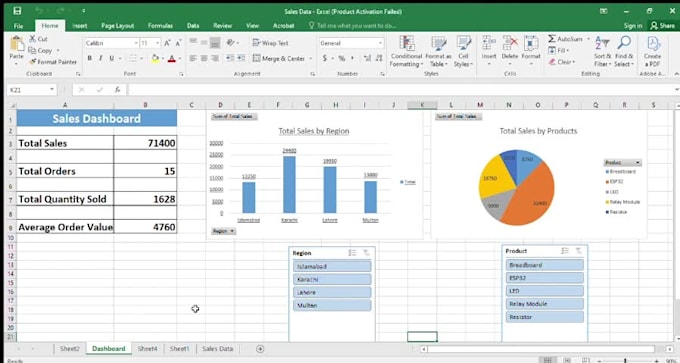Click the Paste icon in Clipboard group
The height and width of the screenshot is (363, 680).
point(16,44)
